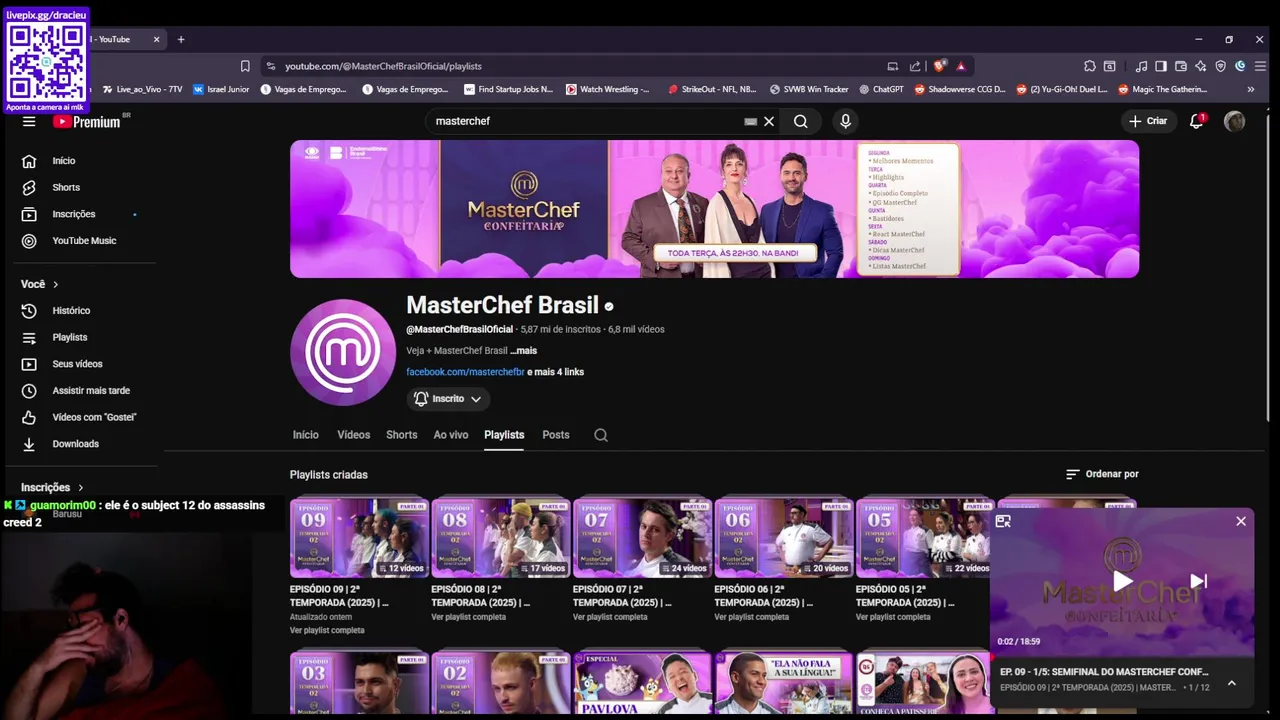Expand the miniplayer playlist panel
The height and width of the screenshot is (720, 1280).
(x=1232, y=683)
